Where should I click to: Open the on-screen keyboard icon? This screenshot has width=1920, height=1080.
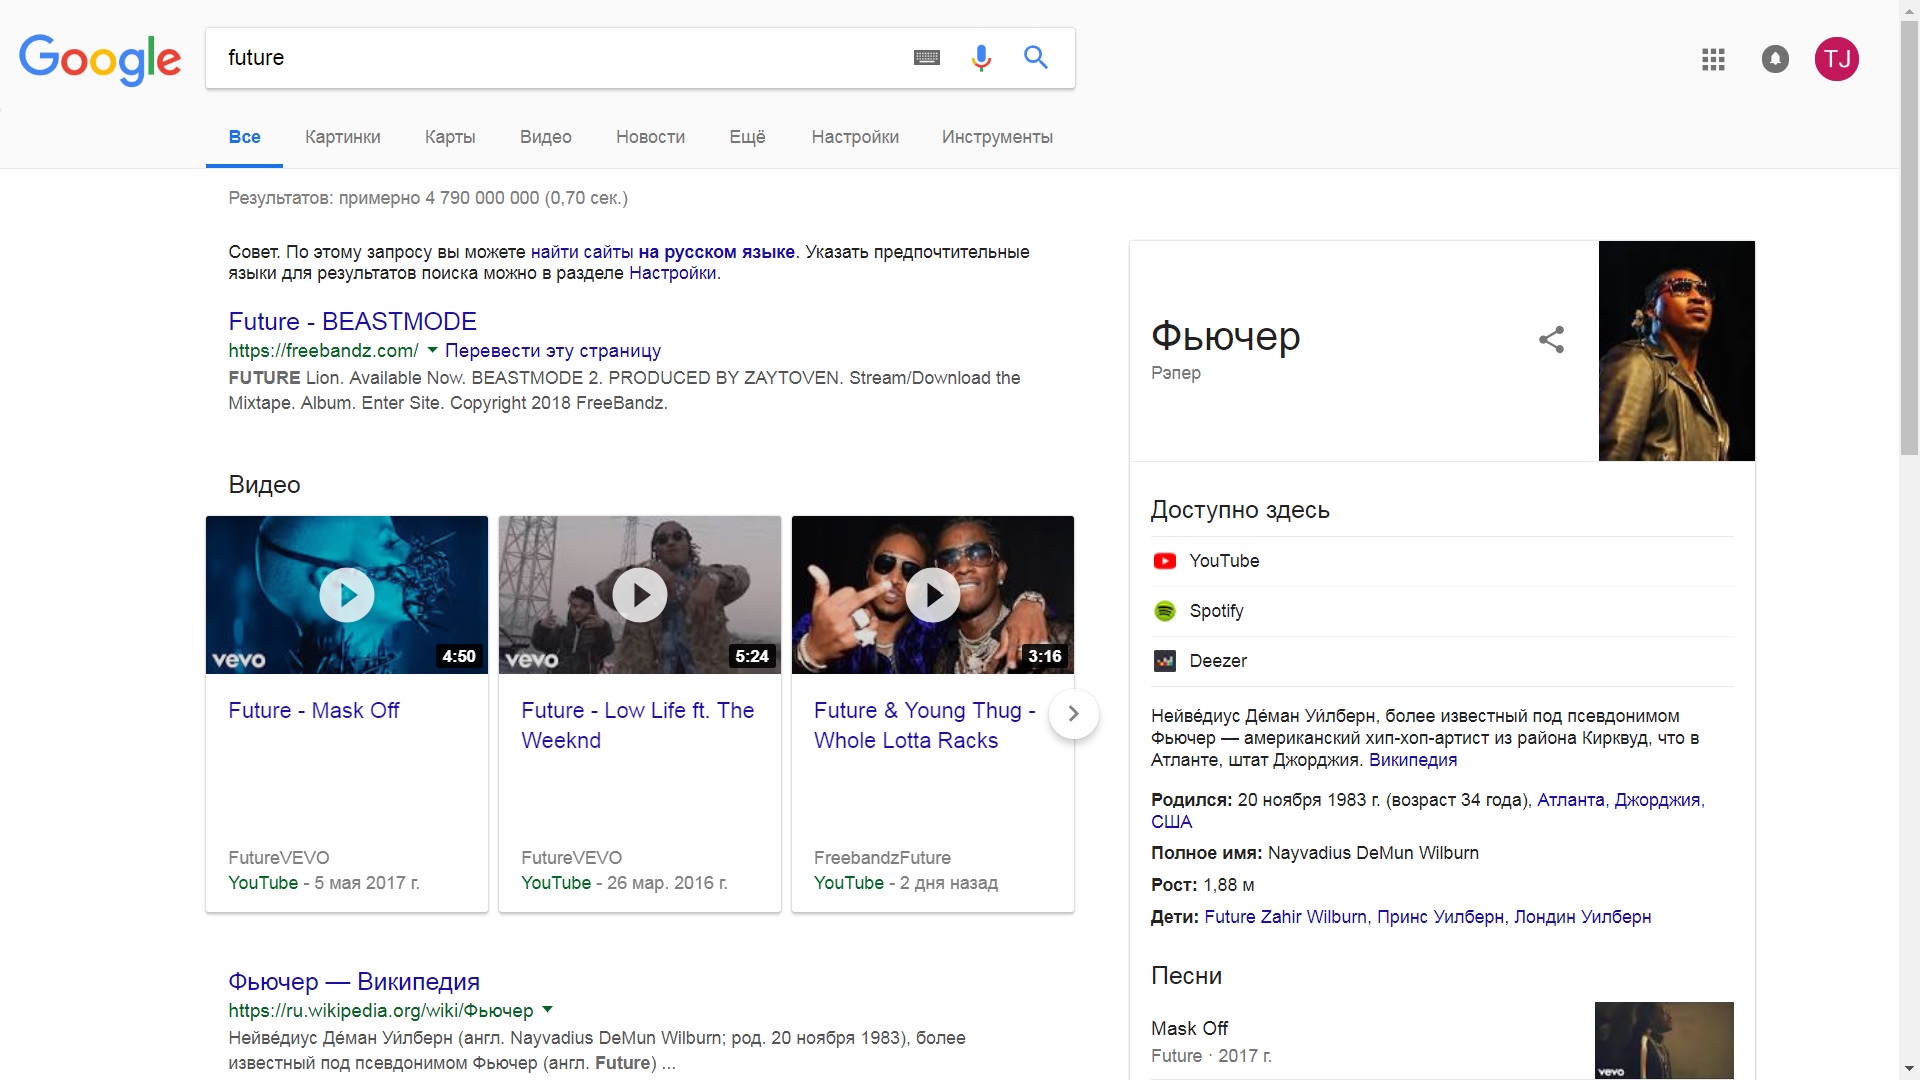[927, 58]
